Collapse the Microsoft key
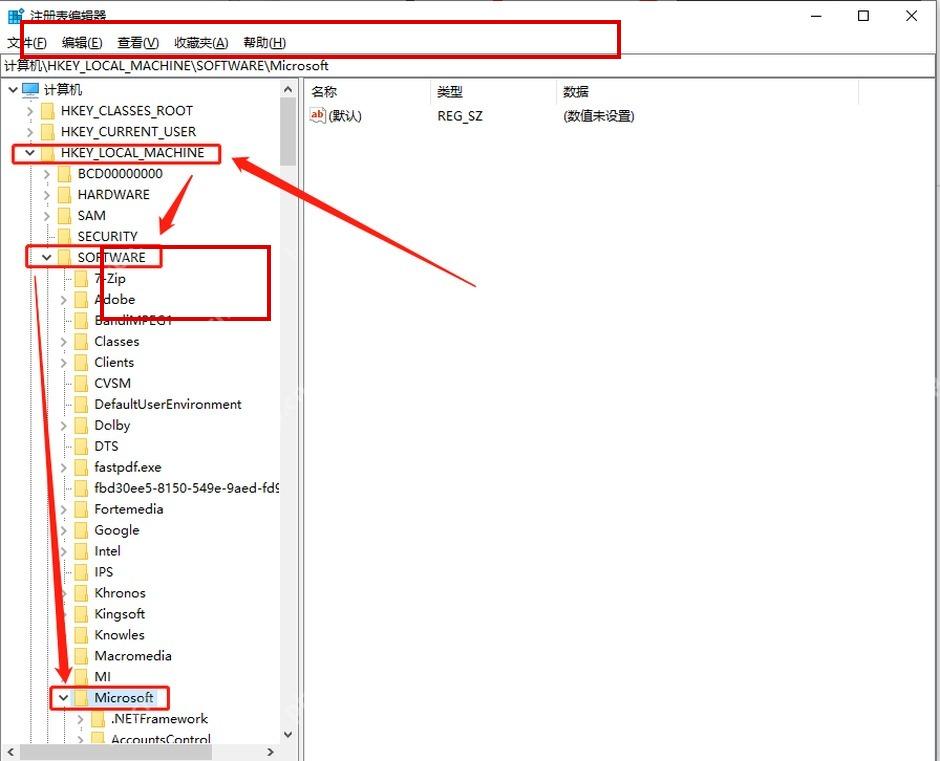The width and height of the screenshot is (940, 761). point(63,698)
